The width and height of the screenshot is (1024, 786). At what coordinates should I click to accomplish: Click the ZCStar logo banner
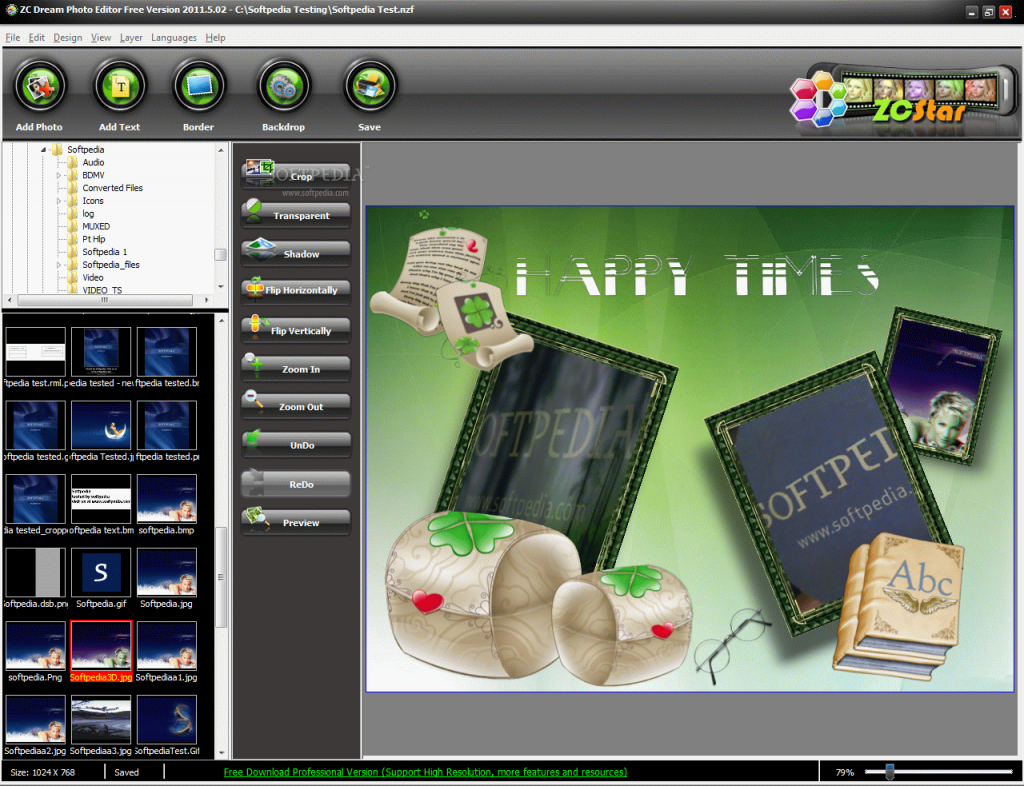pos(903,97)
